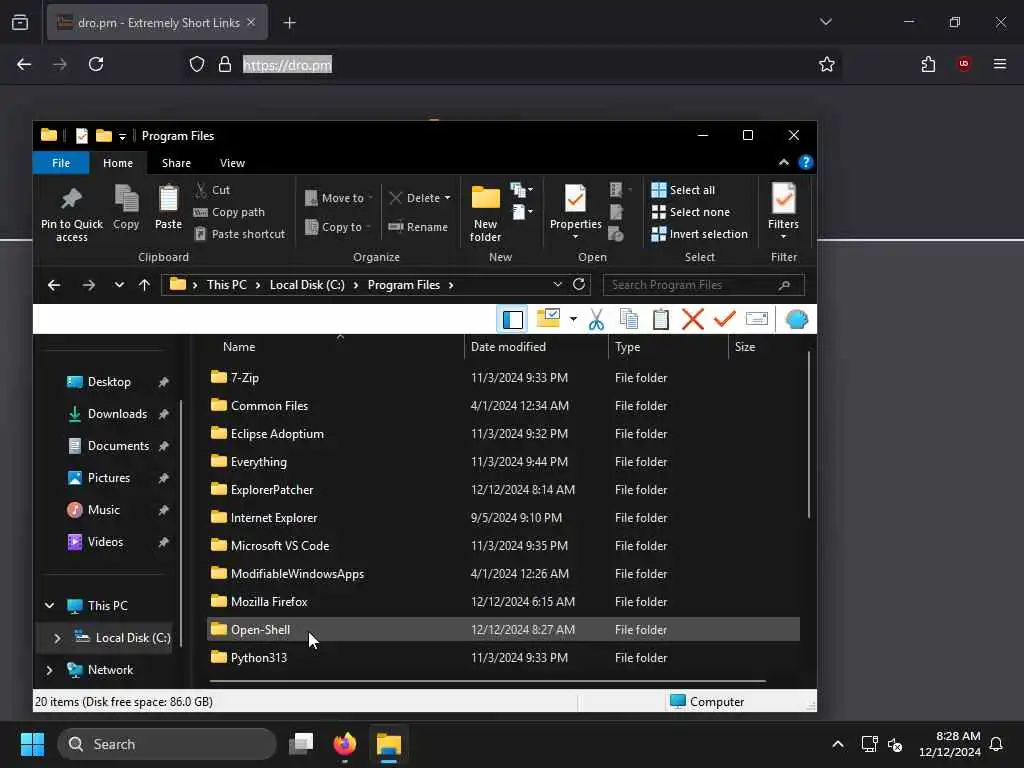Click the Paste ribbon button

168,207
